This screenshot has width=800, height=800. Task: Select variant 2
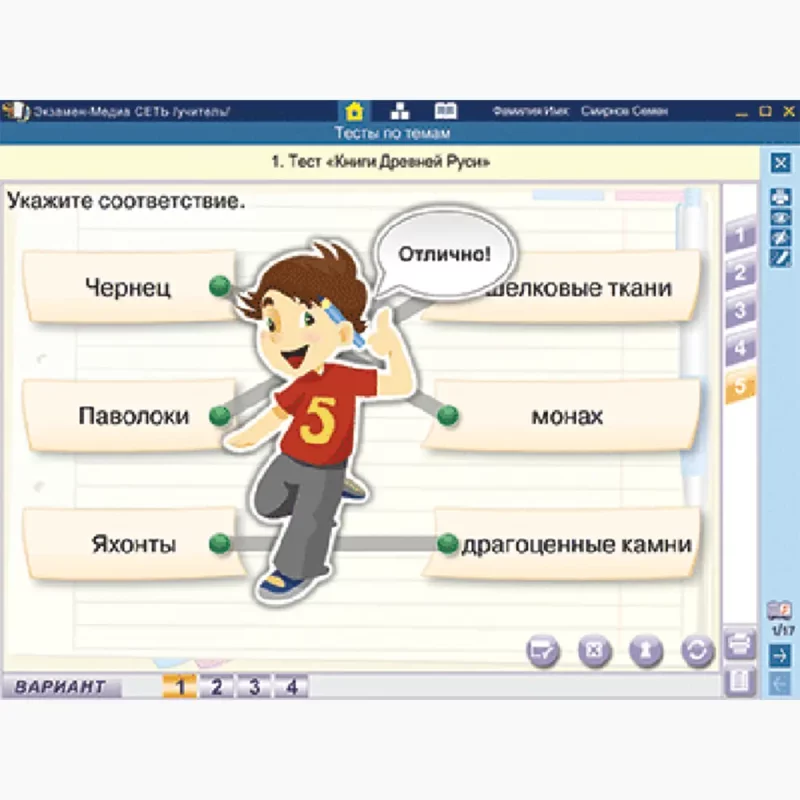(x=217, y=687)
